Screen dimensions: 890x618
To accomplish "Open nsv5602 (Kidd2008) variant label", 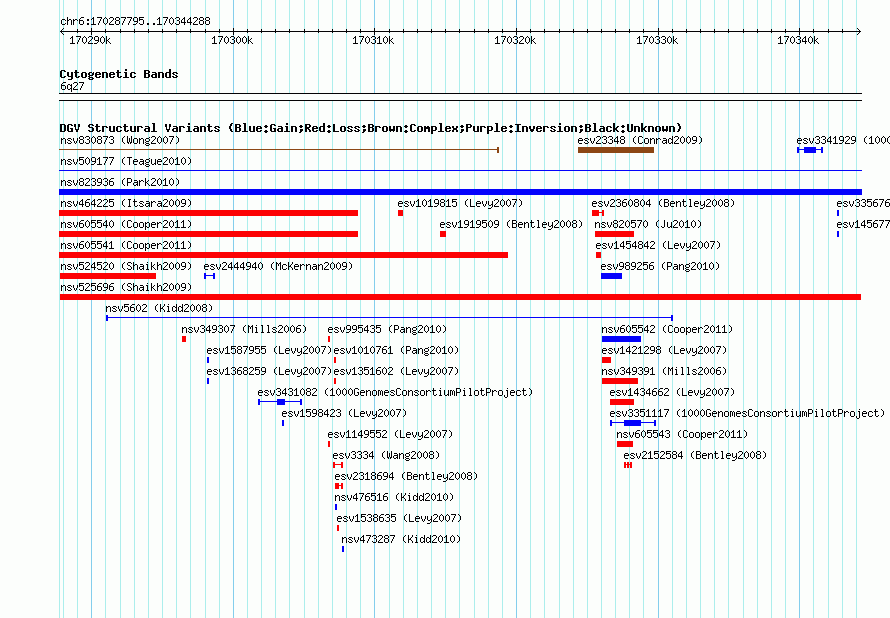I will coord(159,308).
